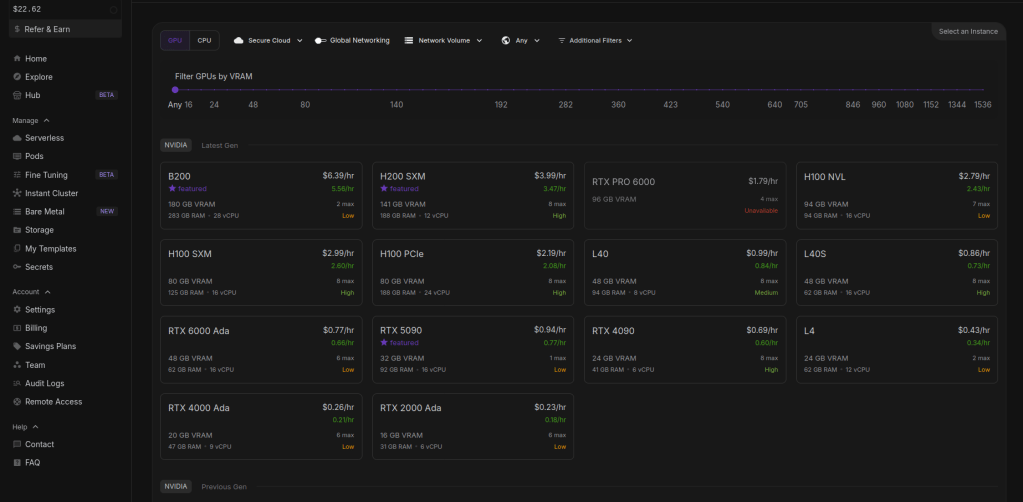Open Storage via its sidebar icon

[17, 230]
